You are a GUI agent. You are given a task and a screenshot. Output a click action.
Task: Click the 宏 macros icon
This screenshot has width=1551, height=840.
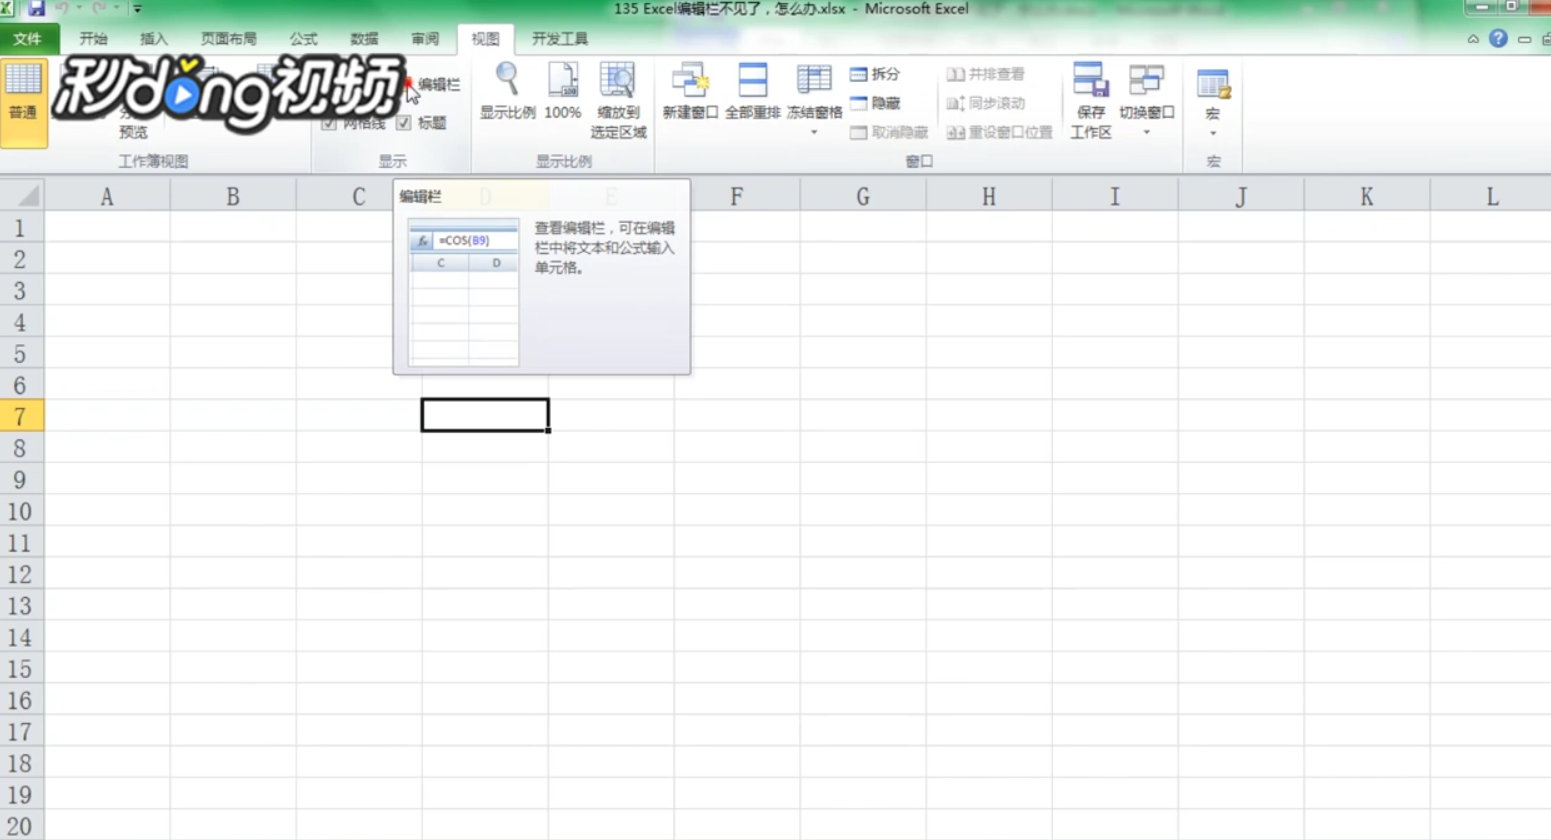(1213, 85)
